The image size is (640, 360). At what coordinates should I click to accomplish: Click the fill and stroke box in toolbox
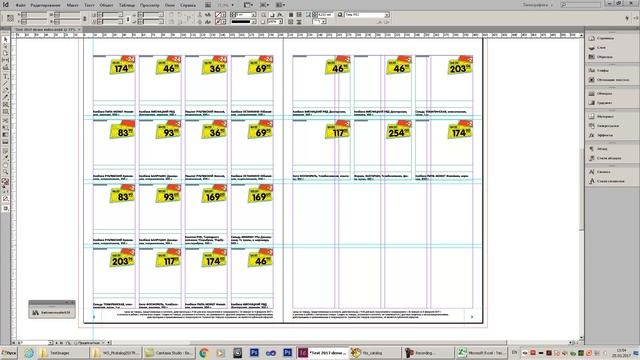point(5,183)
